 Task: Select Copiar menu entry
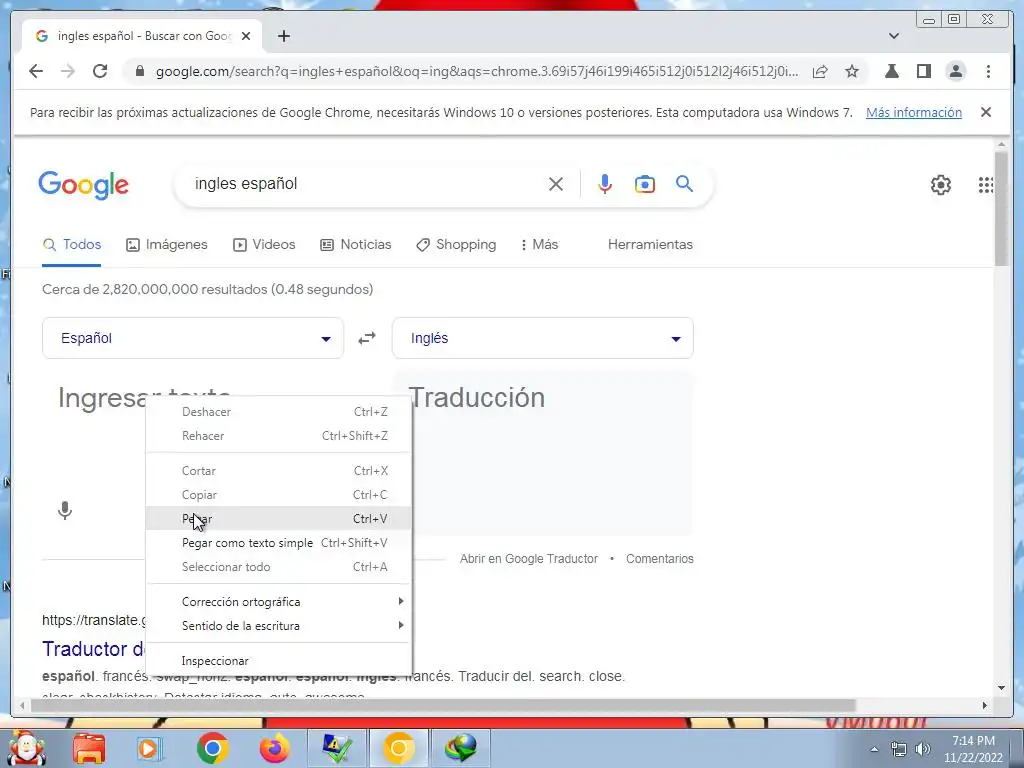click(279, 495)
